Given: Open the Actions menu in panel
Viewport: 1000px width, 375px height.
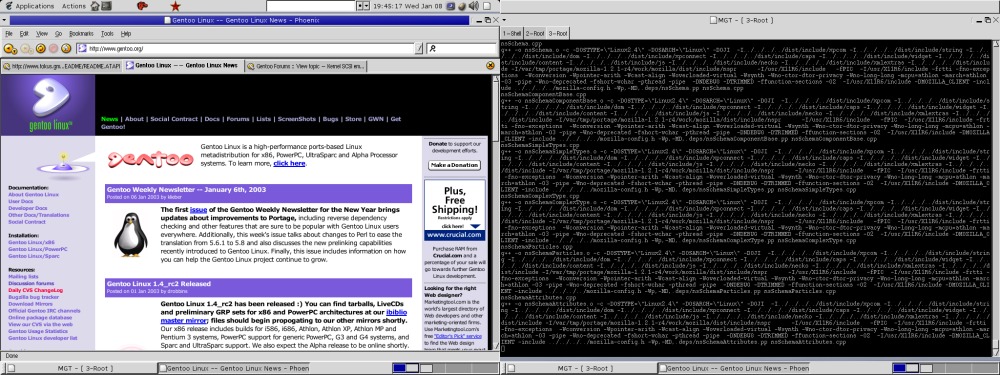Looking at the screenshot, I should point(73,6).
